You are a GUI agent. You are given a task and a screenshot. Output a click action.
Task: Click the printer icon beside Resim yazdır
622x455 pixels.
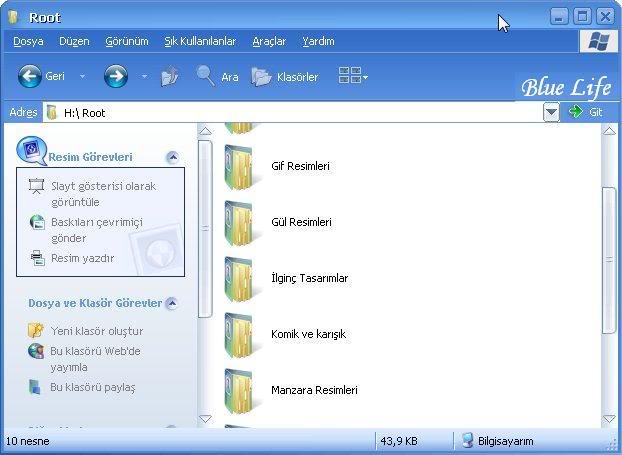tap(38, 258)
